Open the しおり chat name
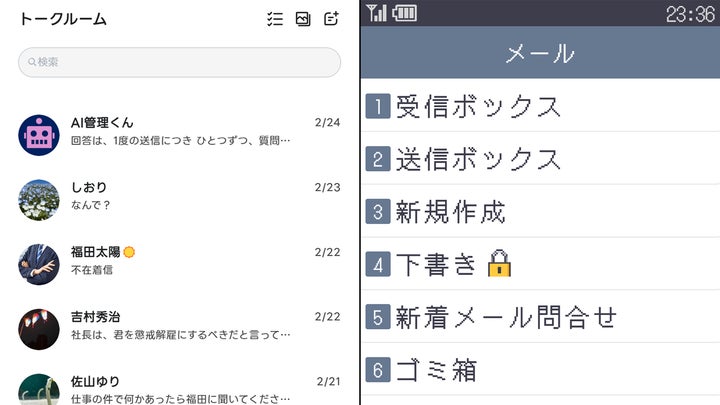This screenshot has width=720, height=405. point(89,187)
